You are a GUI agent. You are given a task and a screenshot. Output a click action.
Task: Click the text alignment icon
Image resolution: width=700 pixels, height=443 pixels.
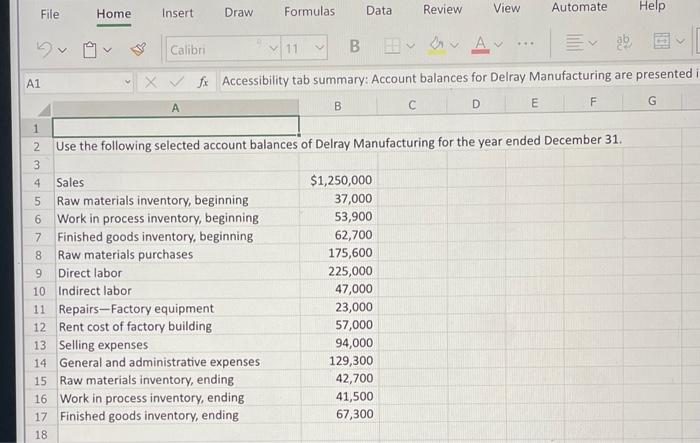click(x=574, y=43)
